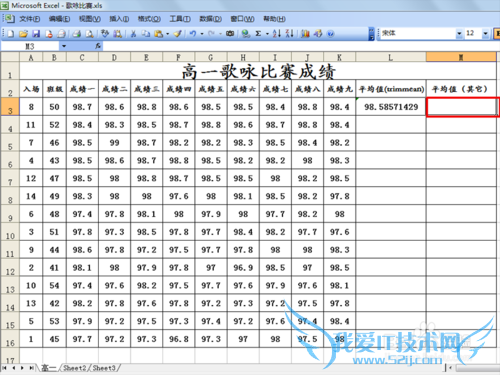The height and width of the screenshot is (375, 500).
Task: Select the 成绩一 header cell
Action: [x=82, y=89]
